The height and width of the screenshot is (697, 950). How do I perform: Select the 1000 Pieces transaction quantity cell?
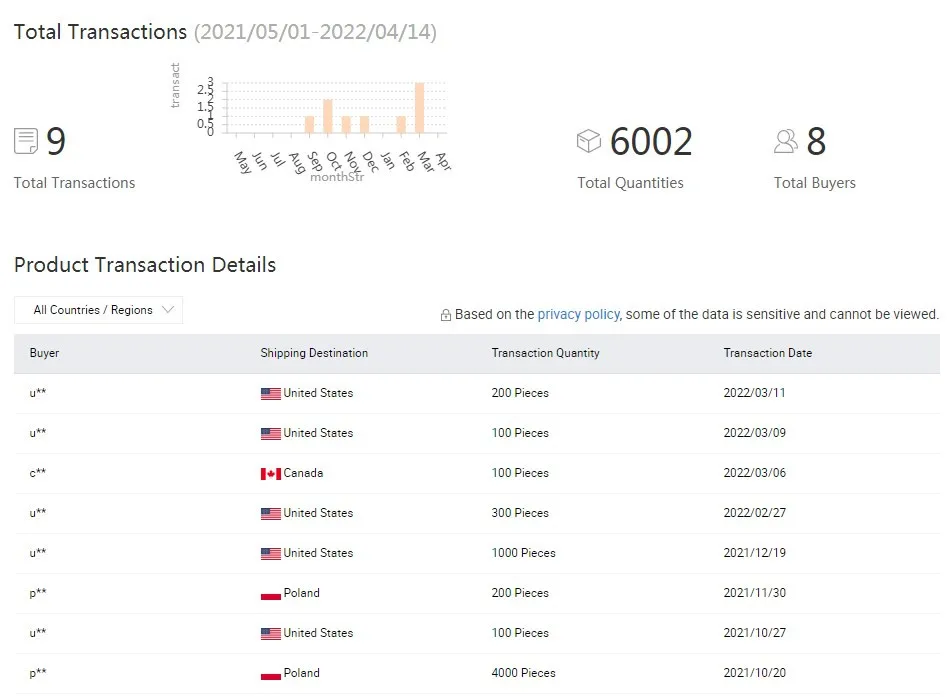click(x=523, y=553)
